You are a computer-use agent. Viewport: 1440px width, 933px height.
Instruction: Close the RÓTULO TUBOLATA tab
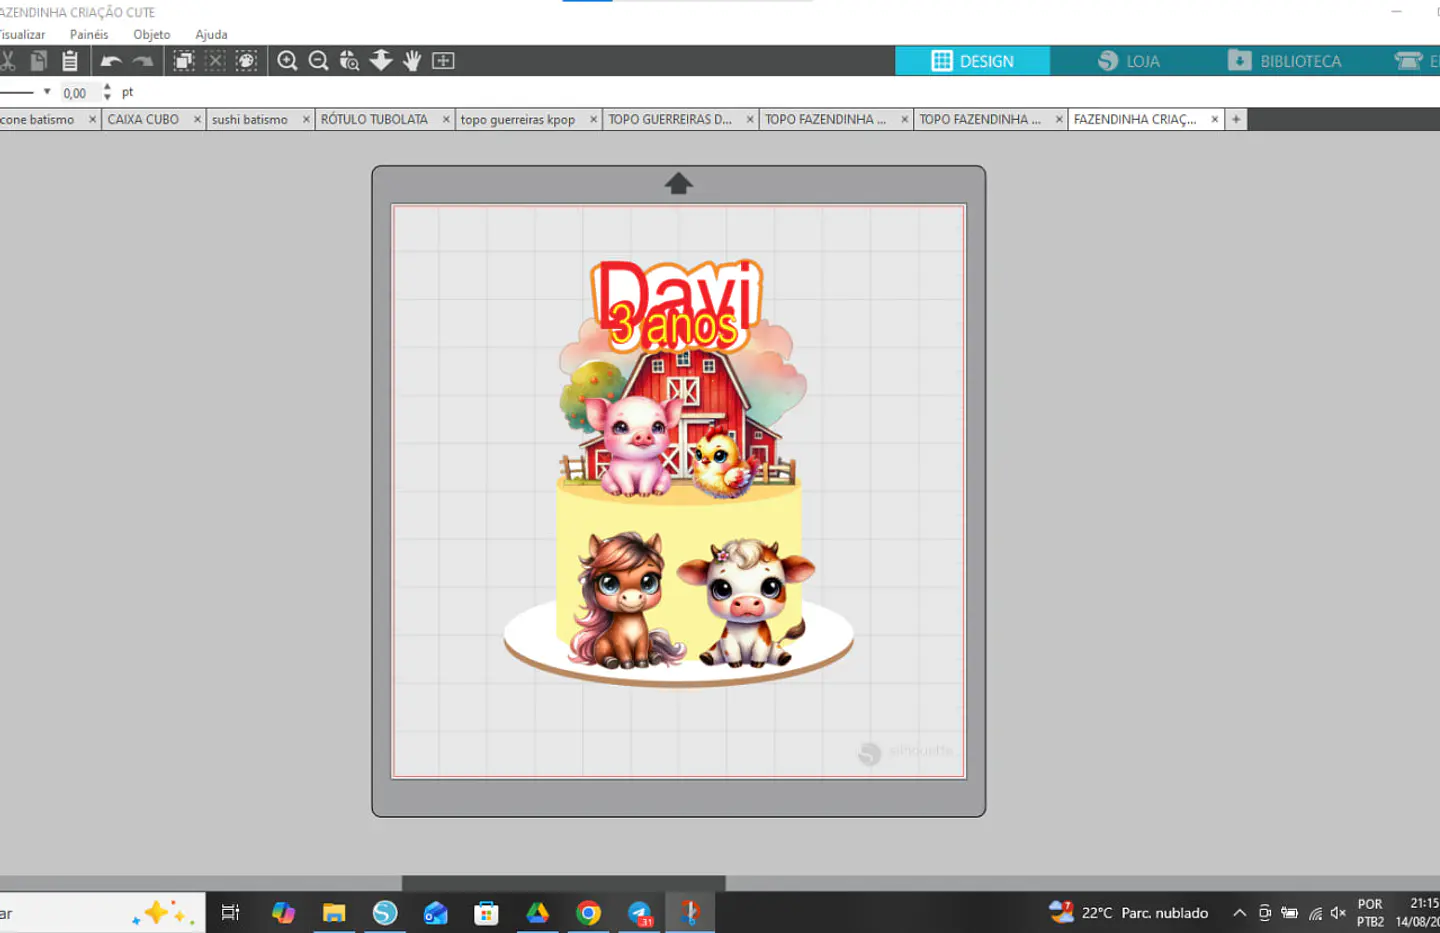coord(446,119)
